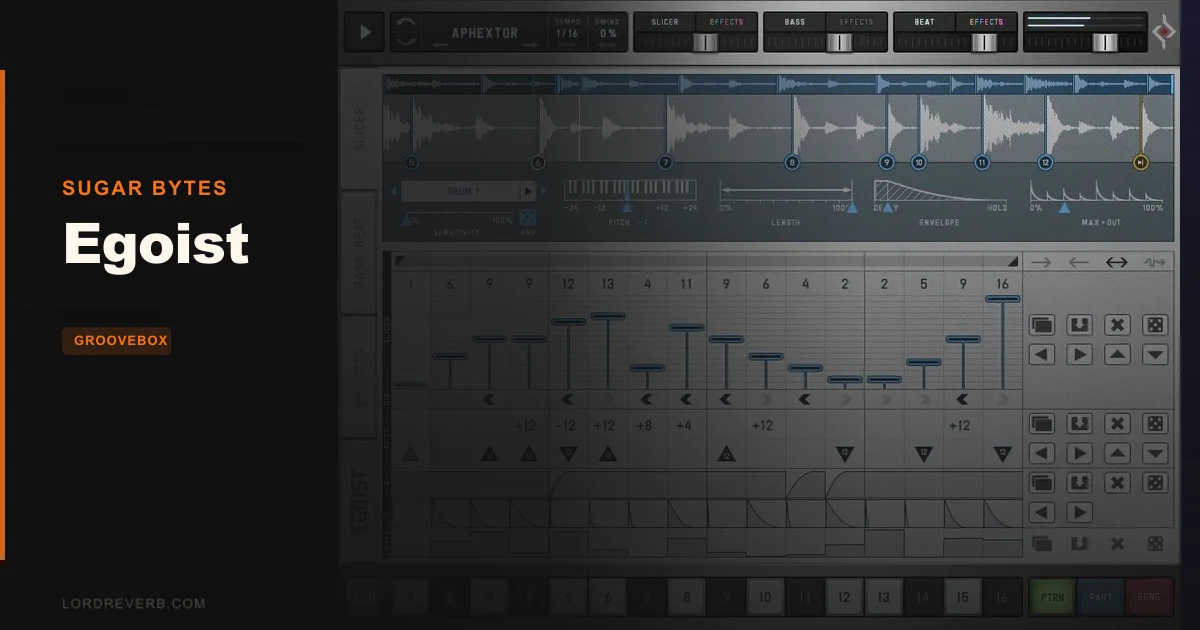Copy the pitch sequence lane

coord(1042,424)
